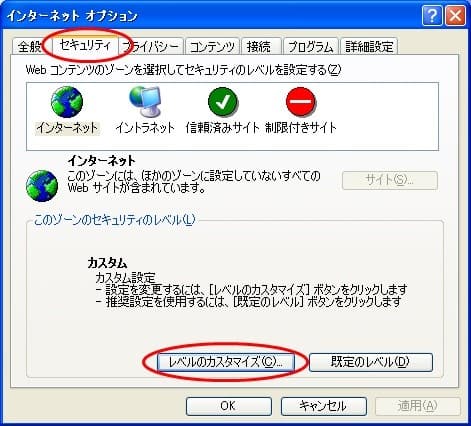Image resolution: width=471 pixels, height=426 pixels.
Task: Confirm with the OK button
Action: (229, 406)
